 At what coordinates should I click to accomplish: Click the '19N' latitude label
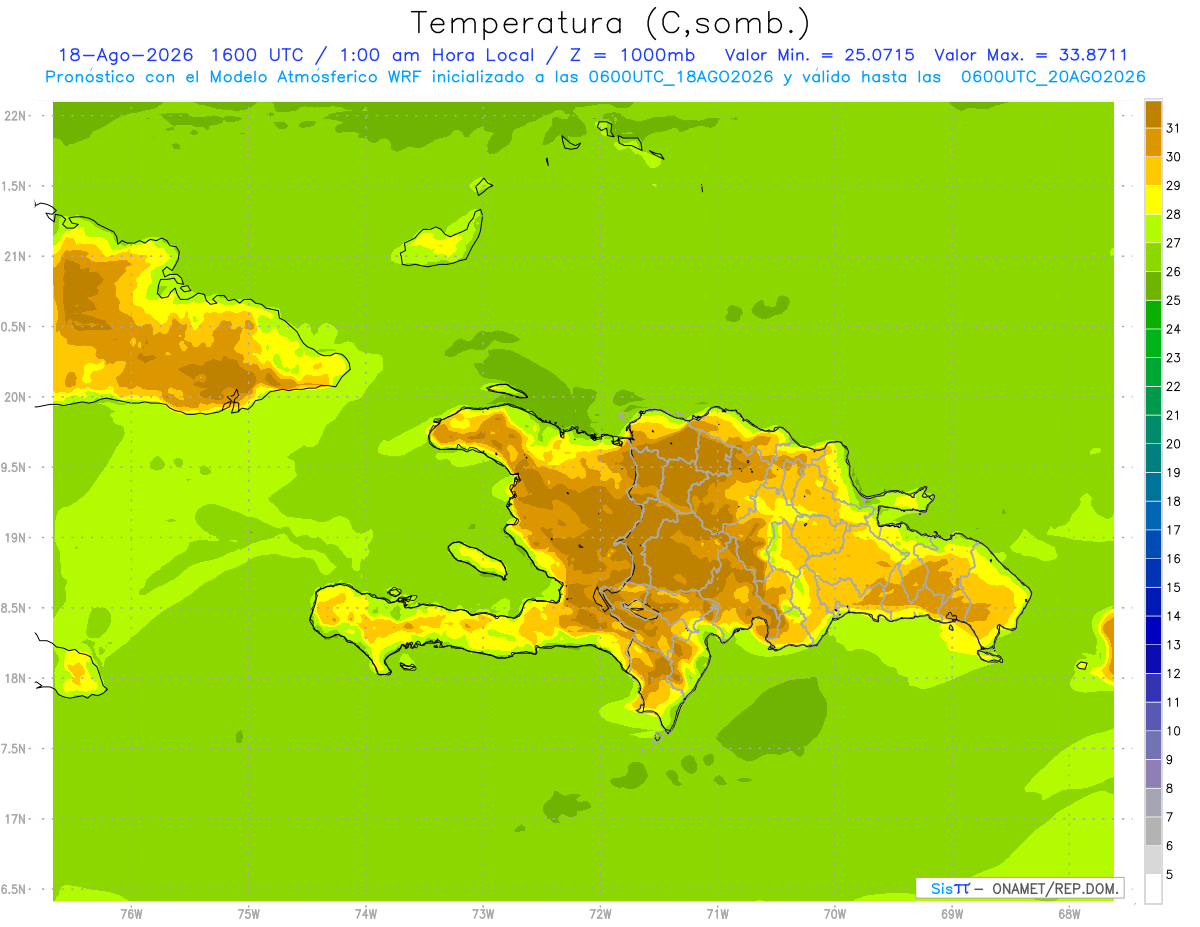(x=15, y=538)
